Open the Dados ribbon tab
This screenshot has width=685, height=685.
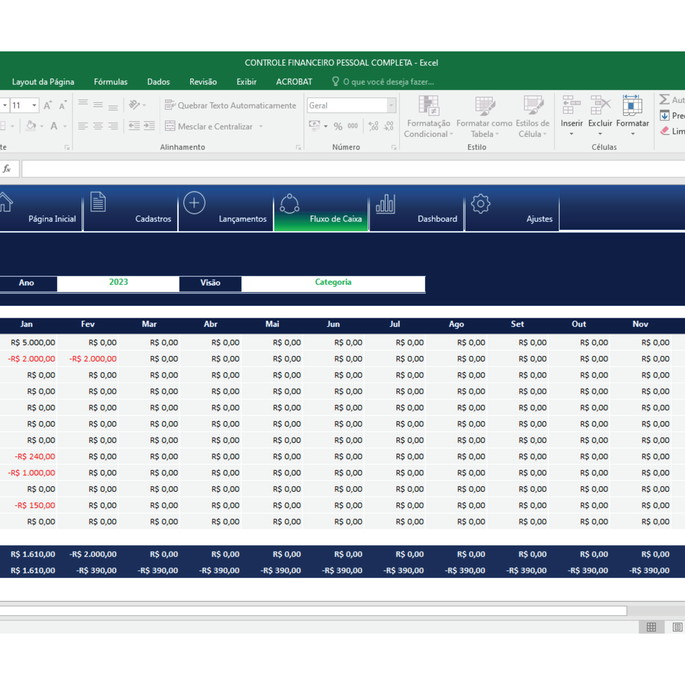click(x=158, y=82)
